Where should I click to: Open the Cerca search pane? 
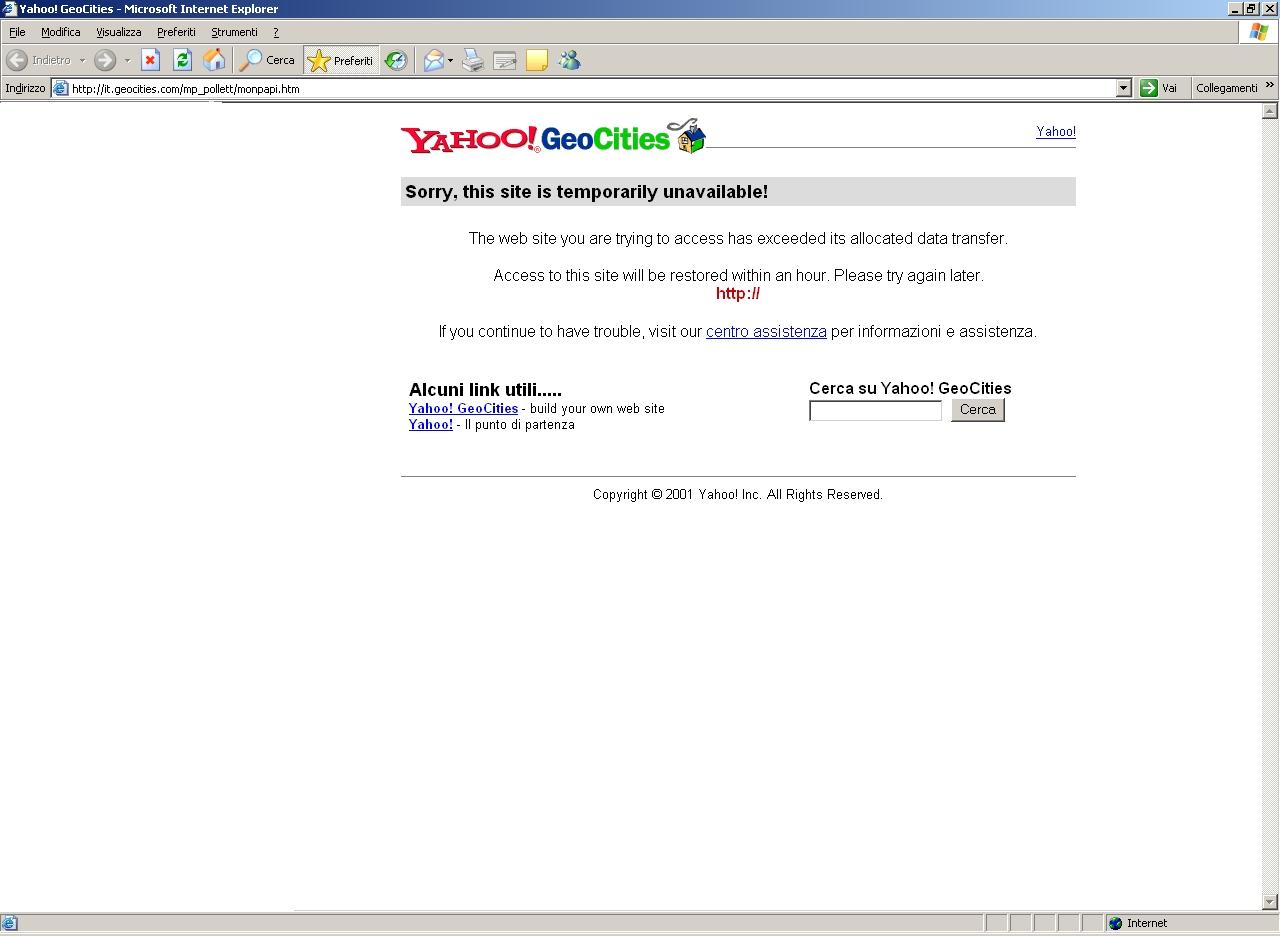tap(267, 60)
